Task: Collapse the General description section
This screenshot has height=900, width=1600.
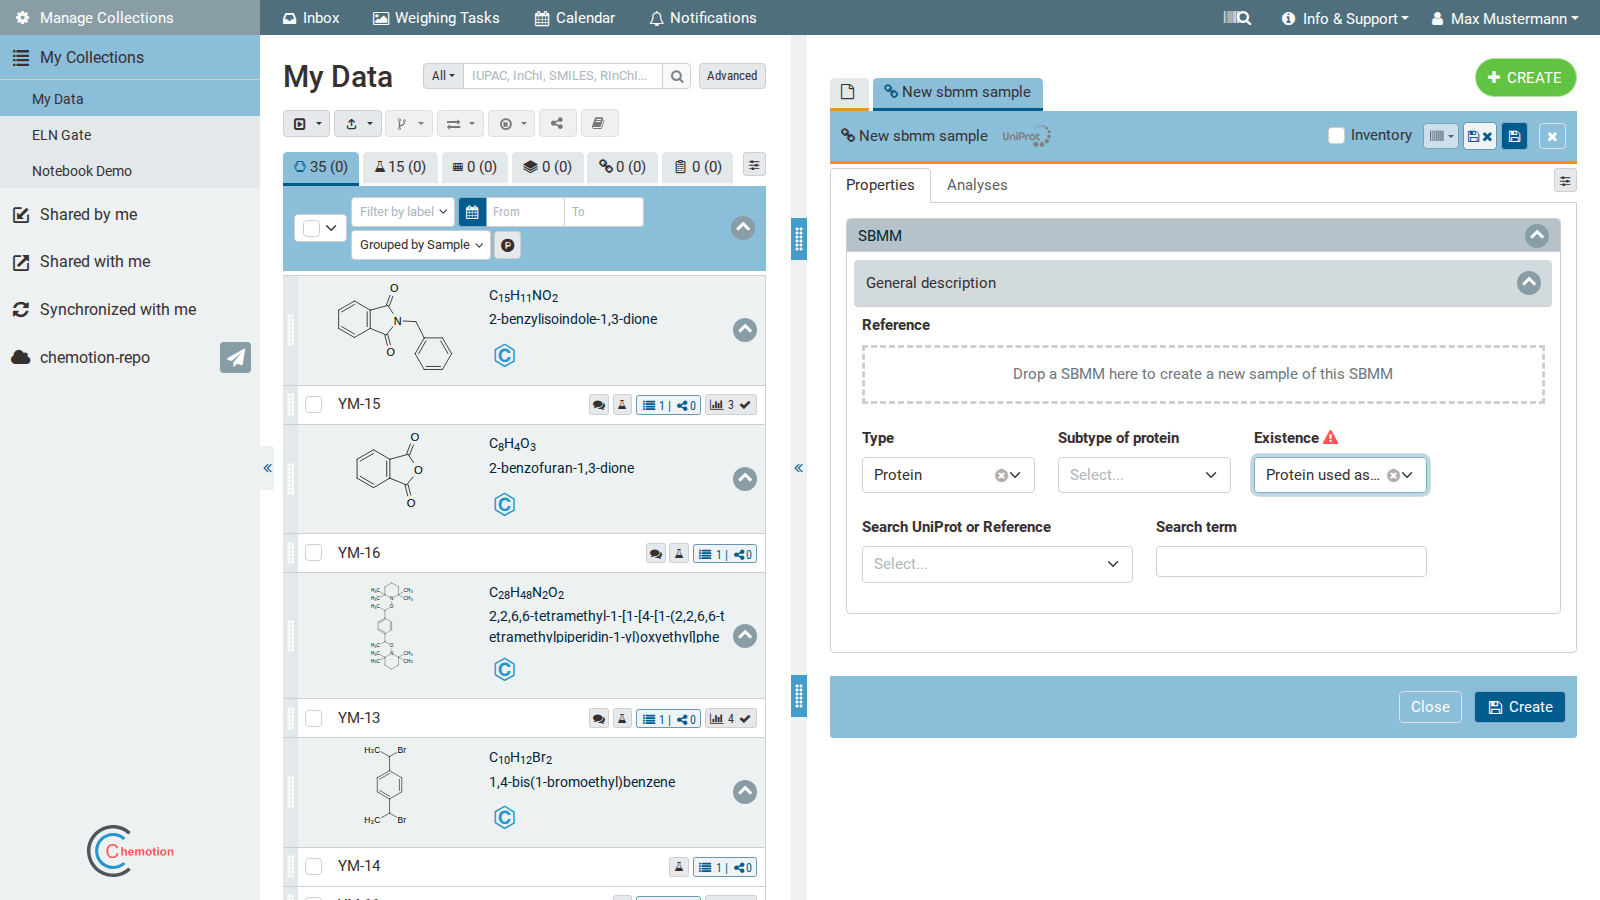Action: coord(1529,283)
